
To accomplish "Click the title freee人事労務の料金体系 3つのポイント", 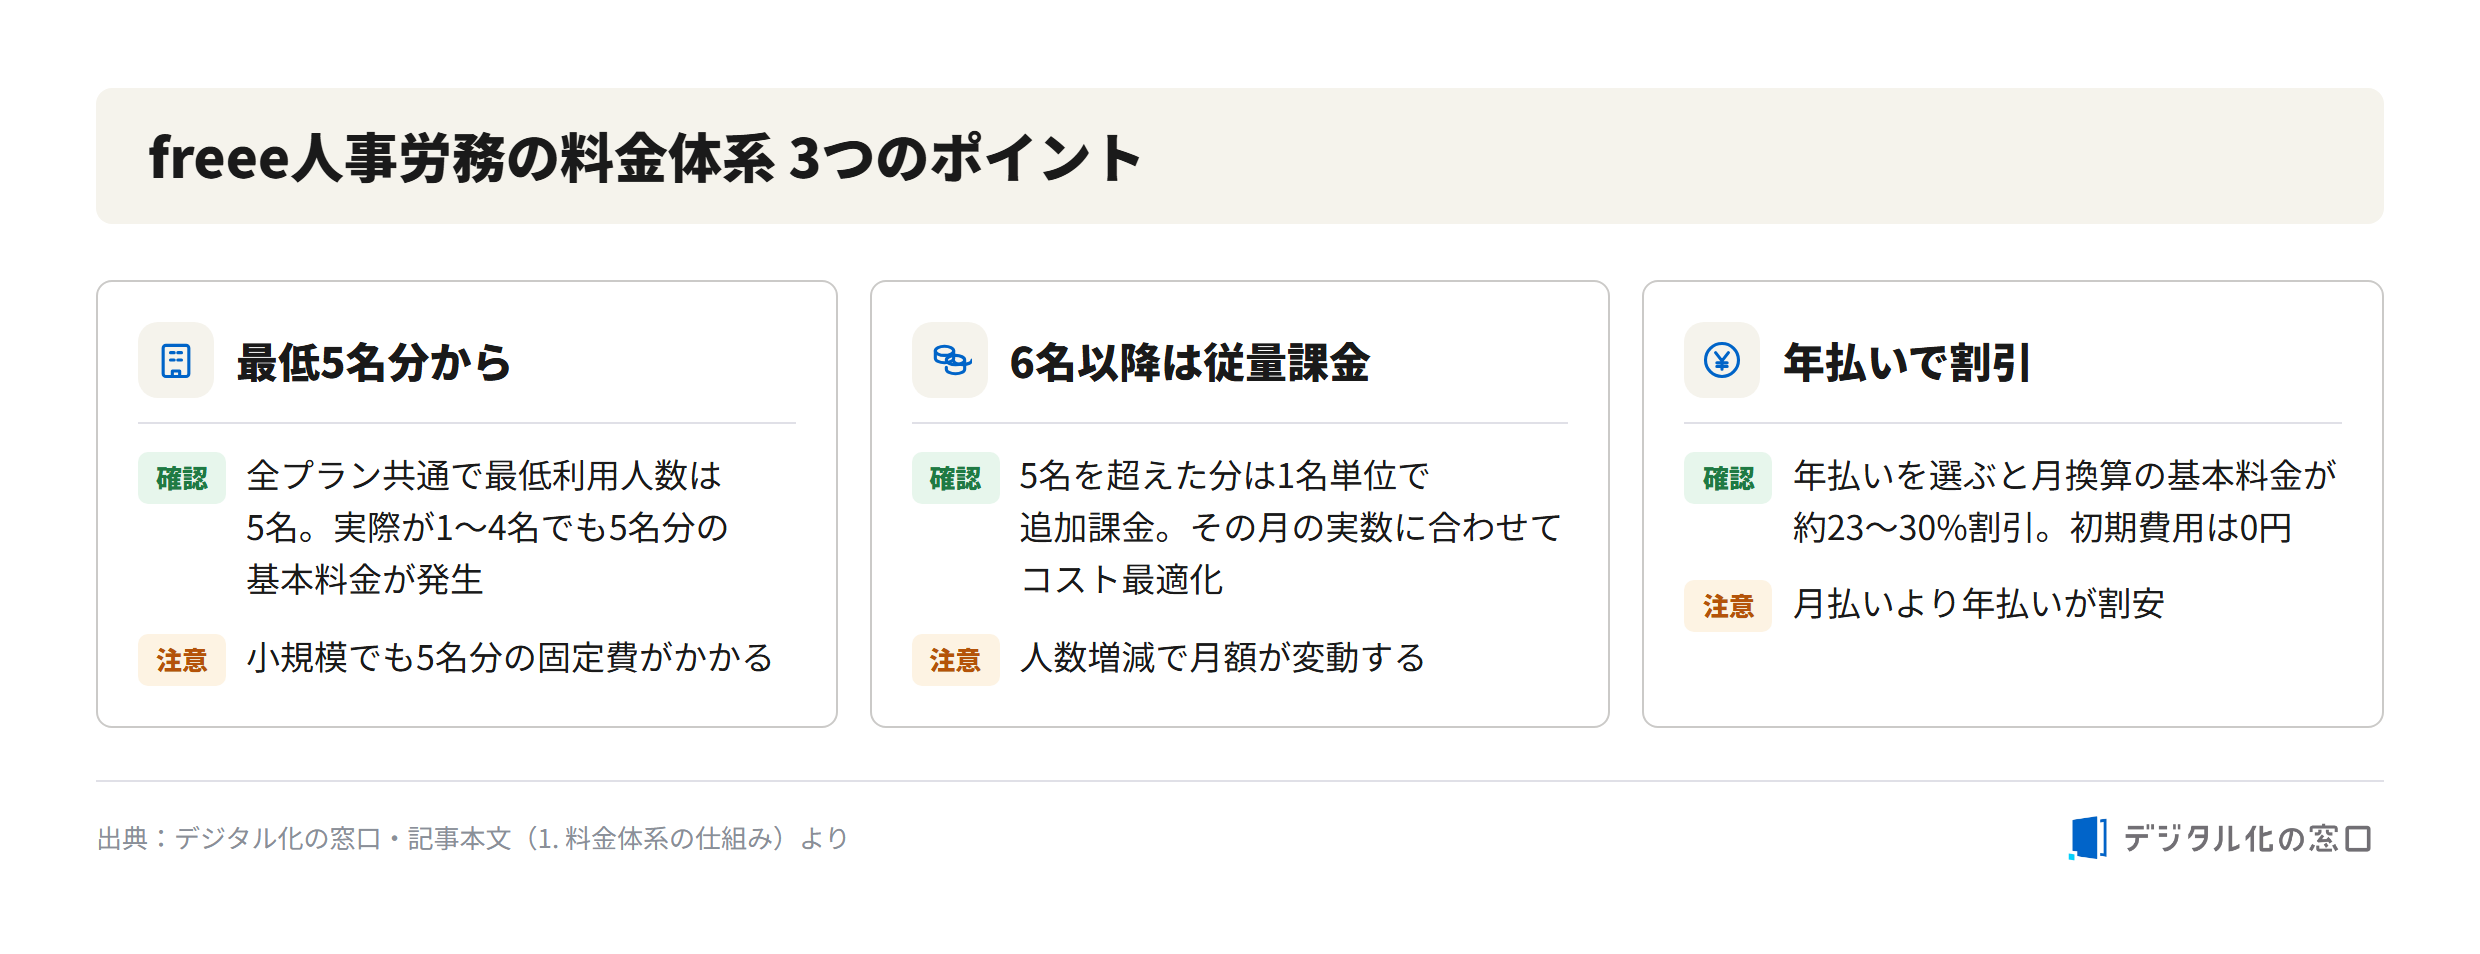I will click(x=645, y=158).
